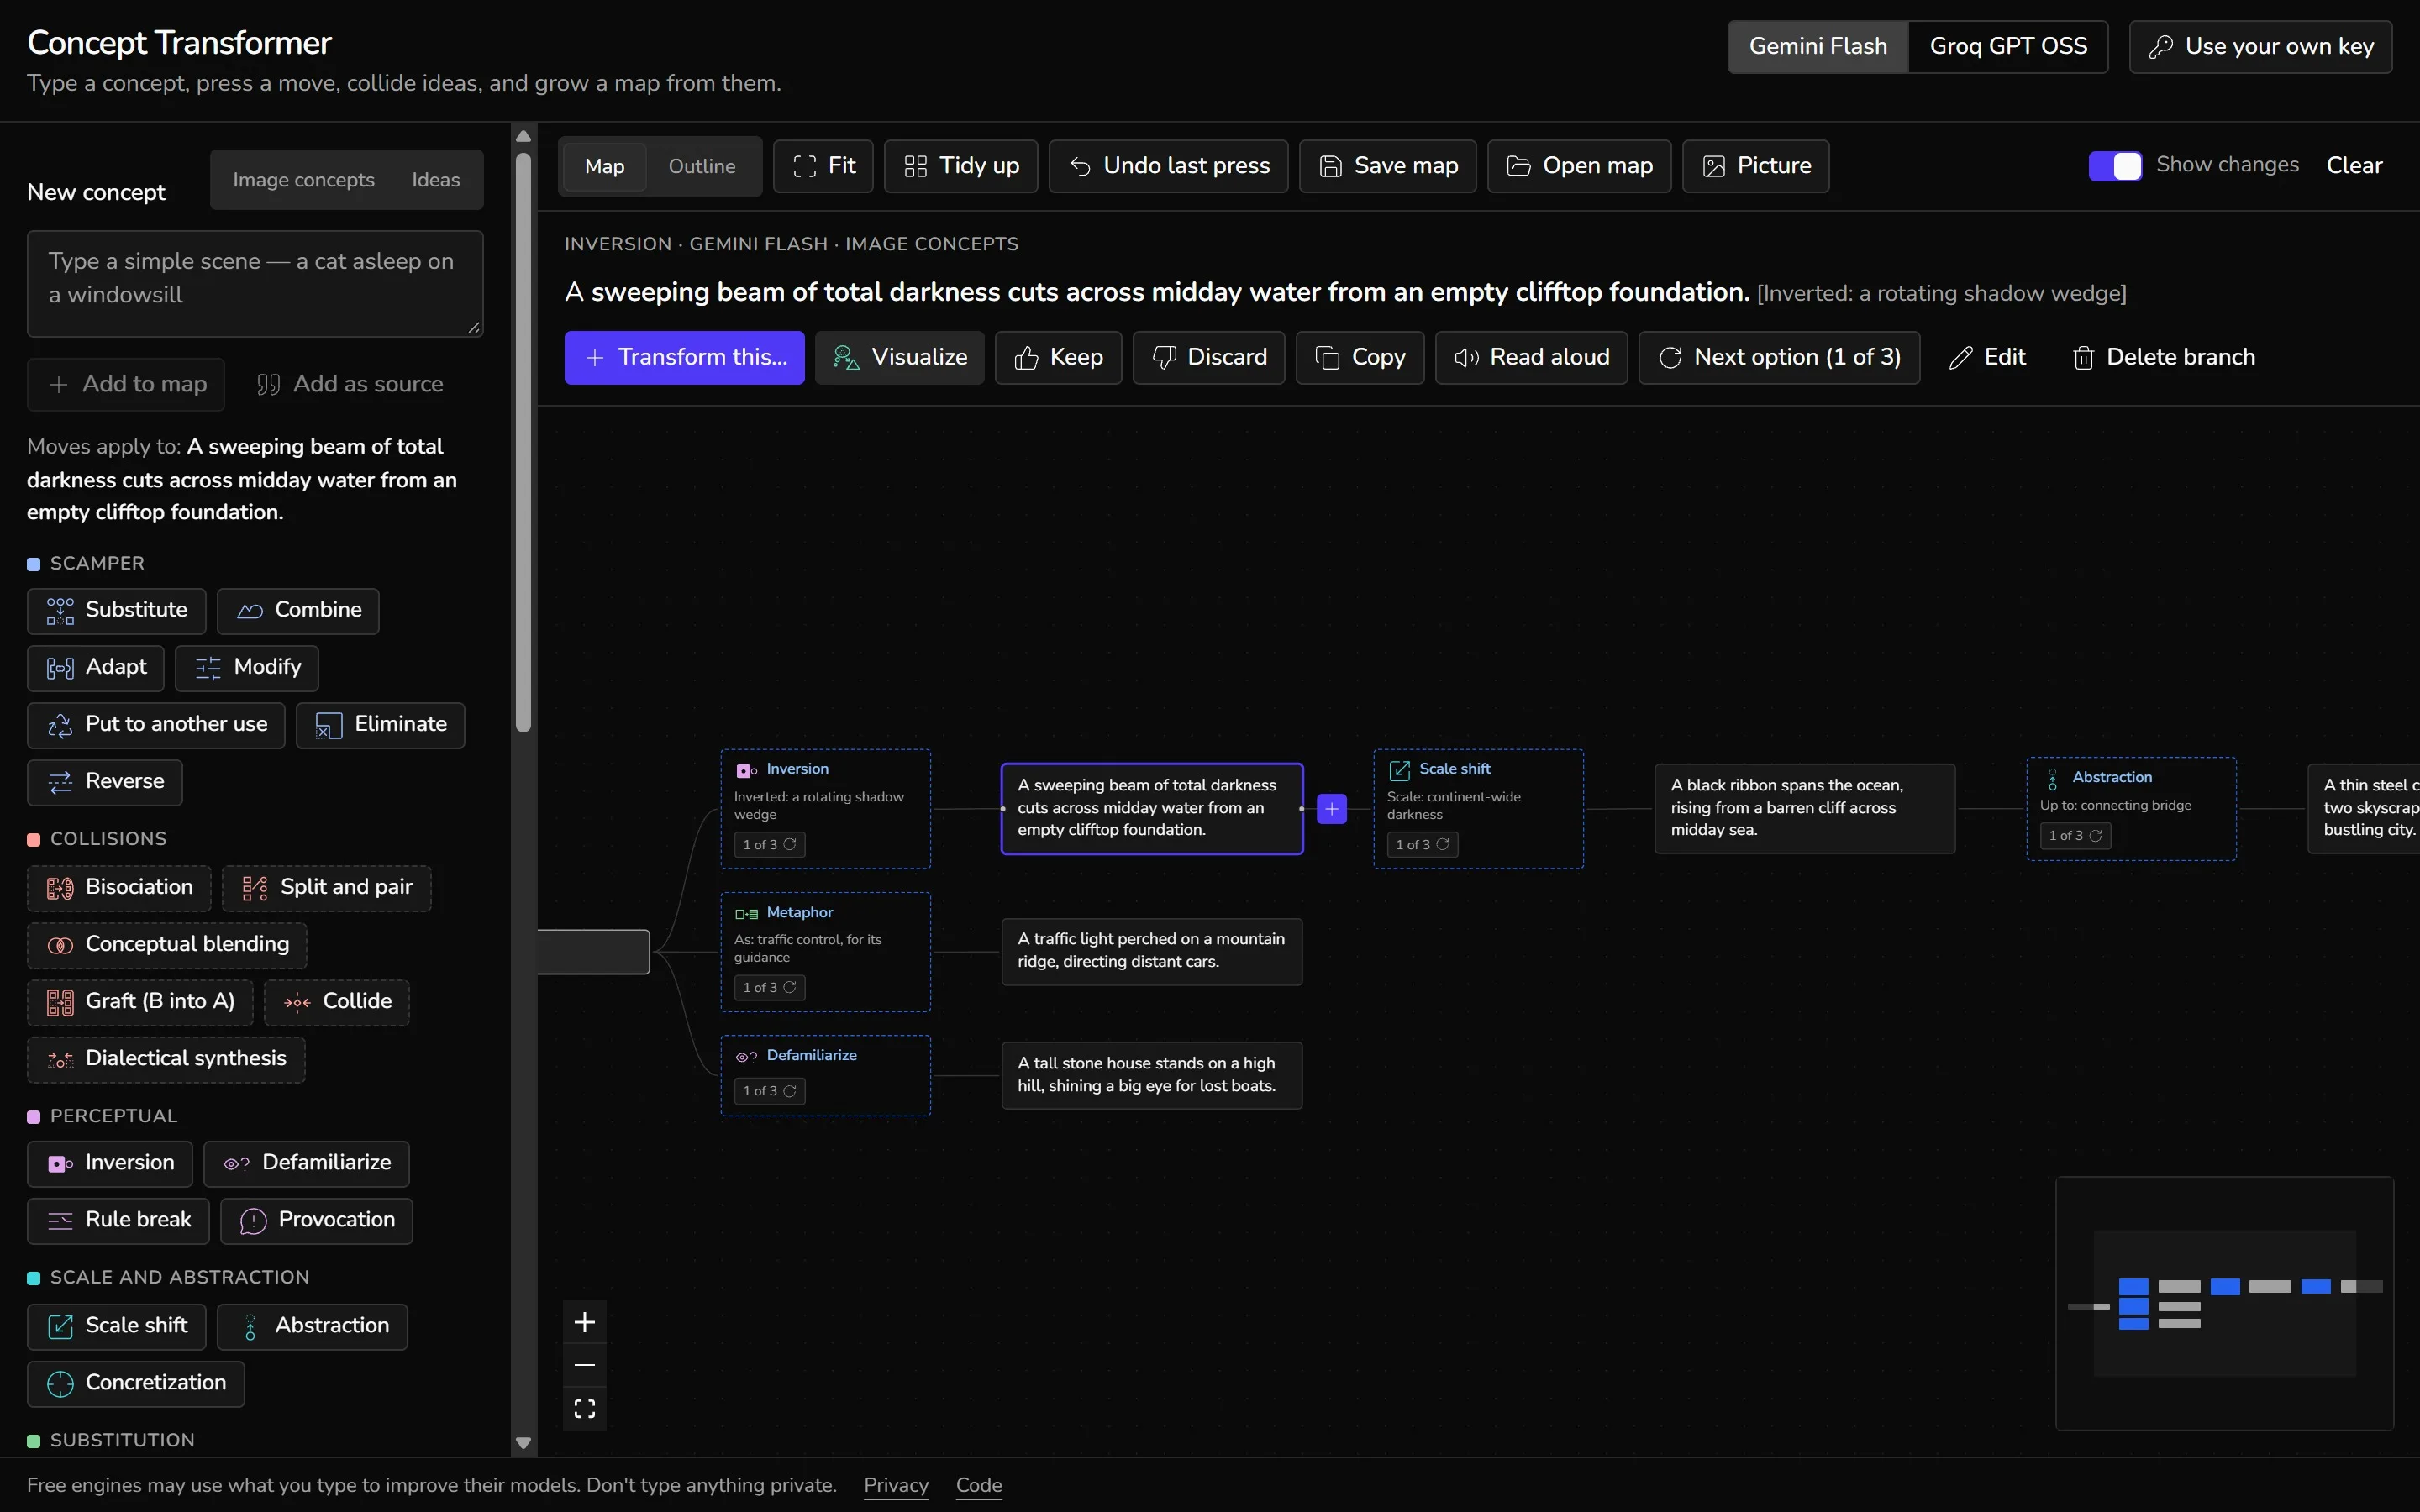2420x1512 pixels.
Task: Click the plus button beside selected node
Action: [x=1332, y=809]
